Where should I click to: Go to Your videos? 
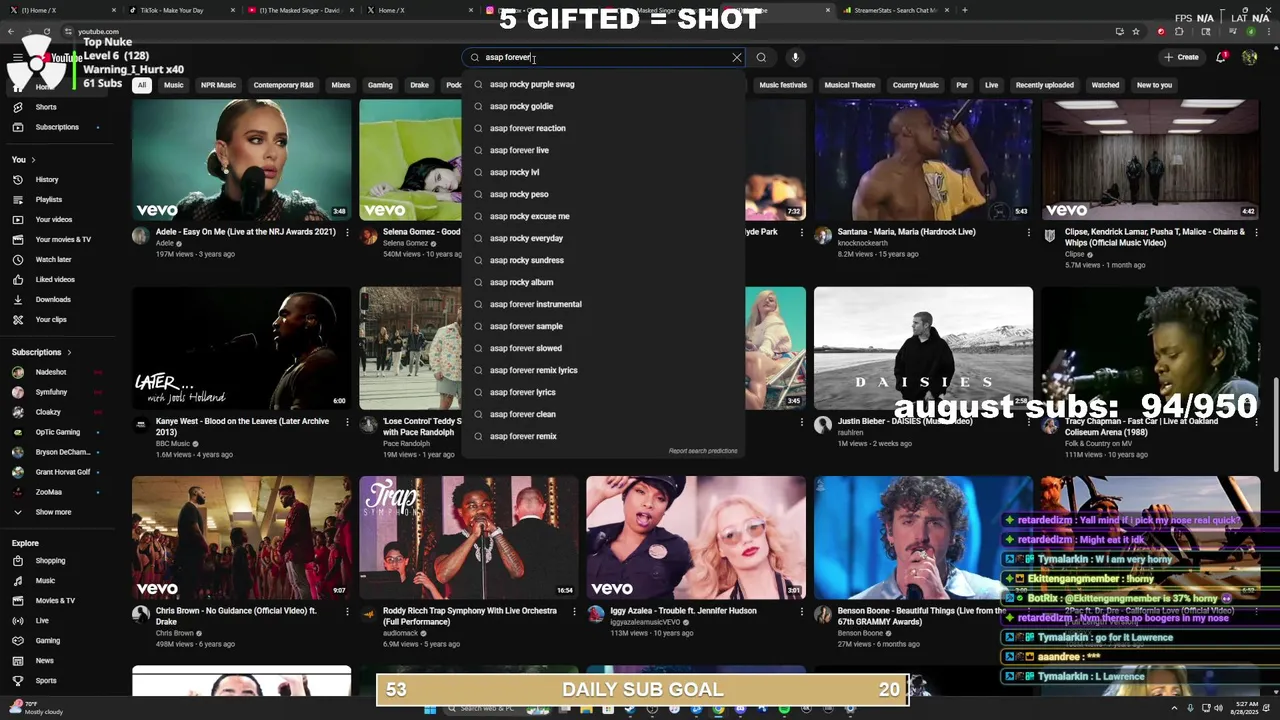click(58, 219)
